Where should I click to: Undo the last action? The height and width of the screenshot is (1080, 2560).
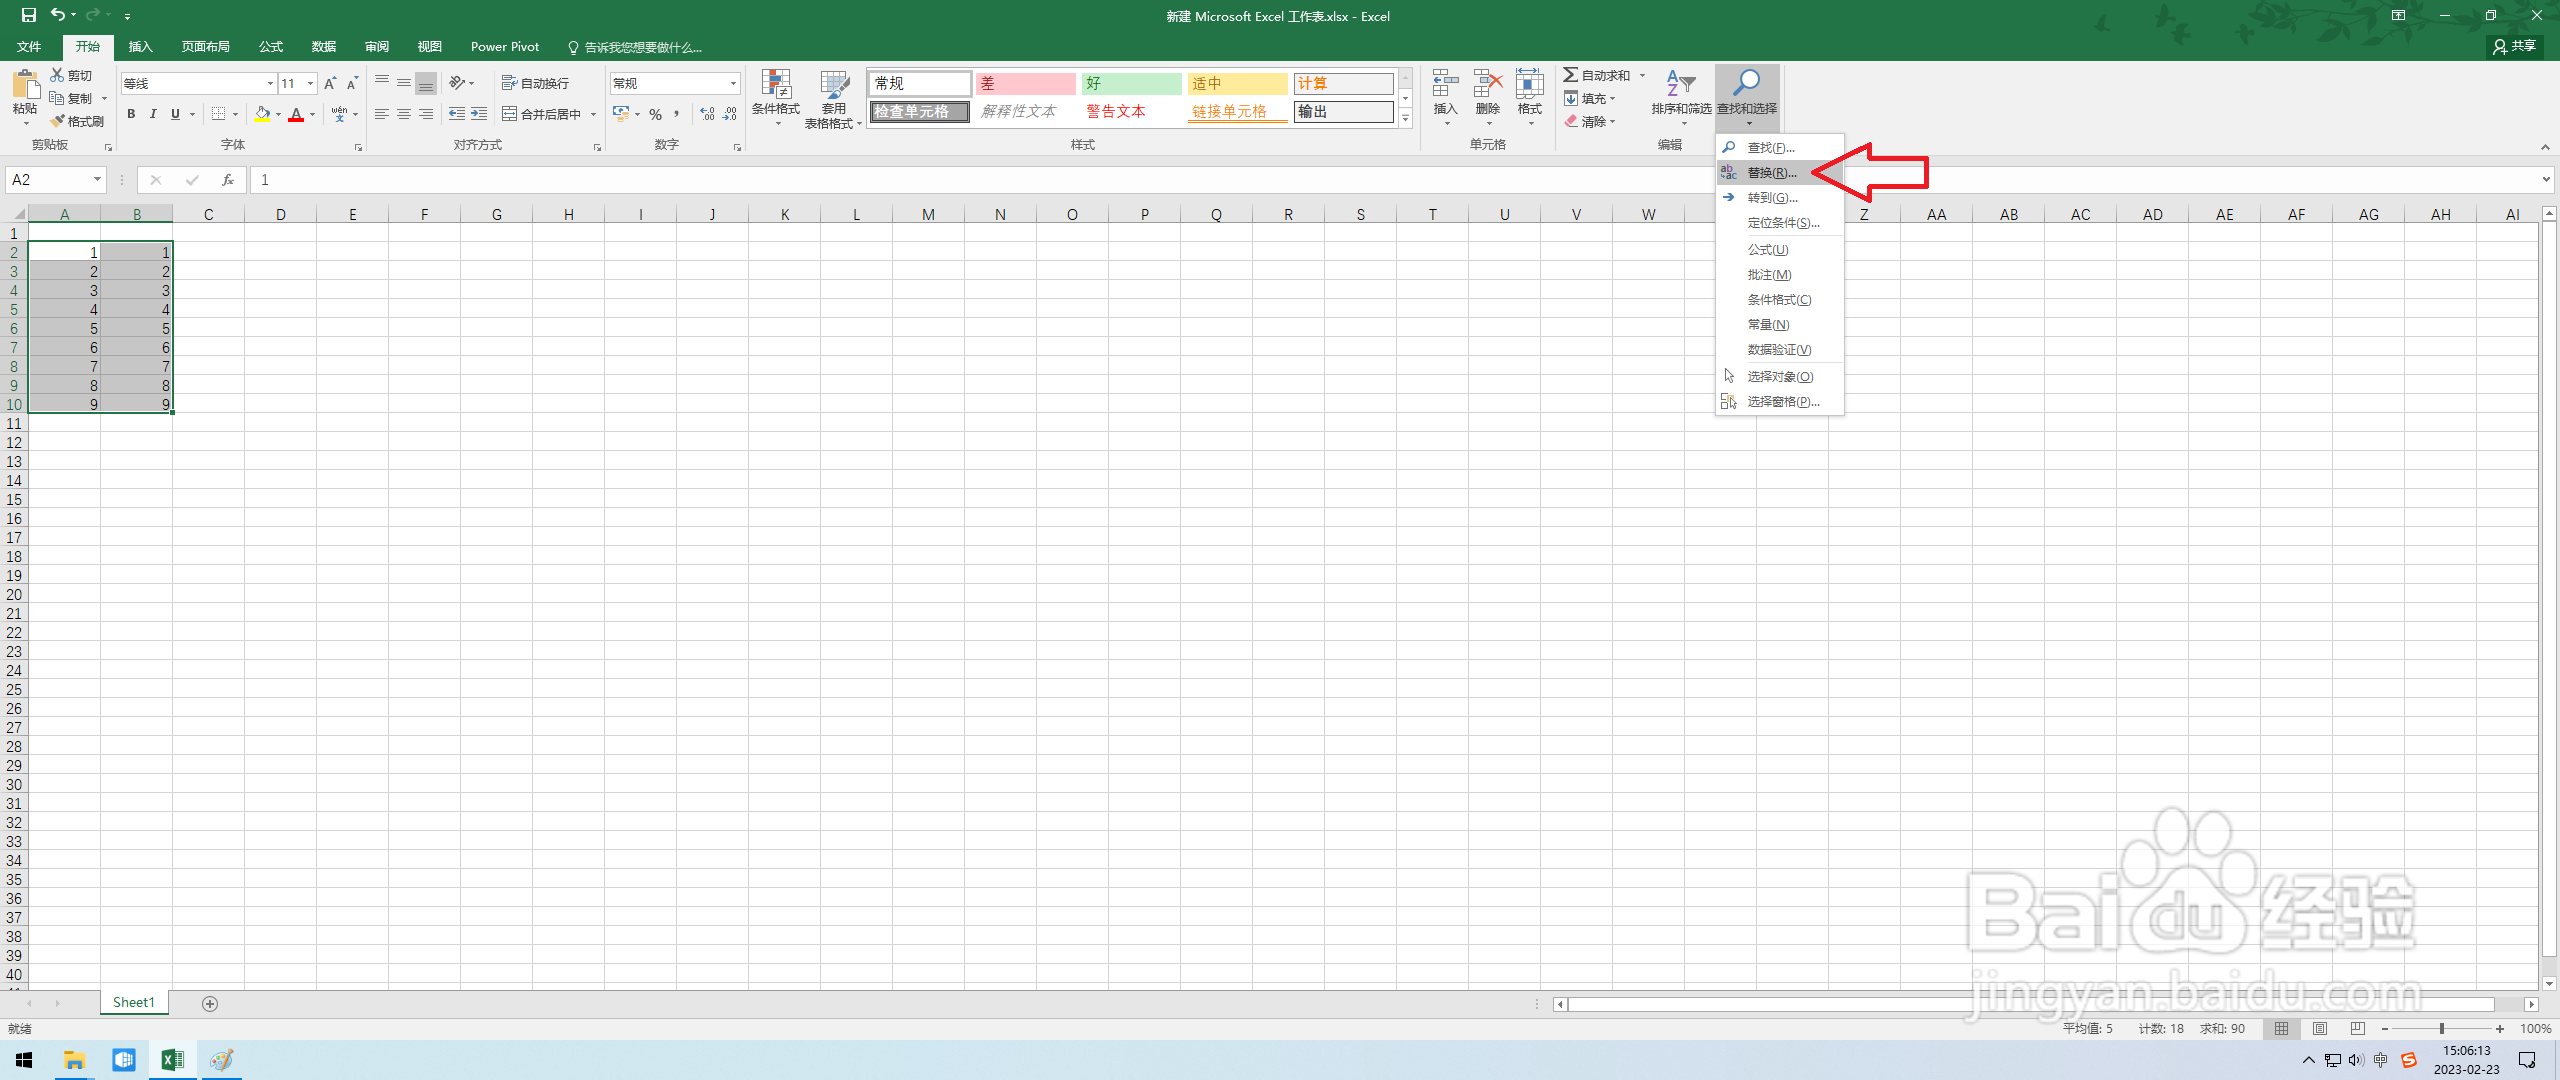[x=57, y=15]
